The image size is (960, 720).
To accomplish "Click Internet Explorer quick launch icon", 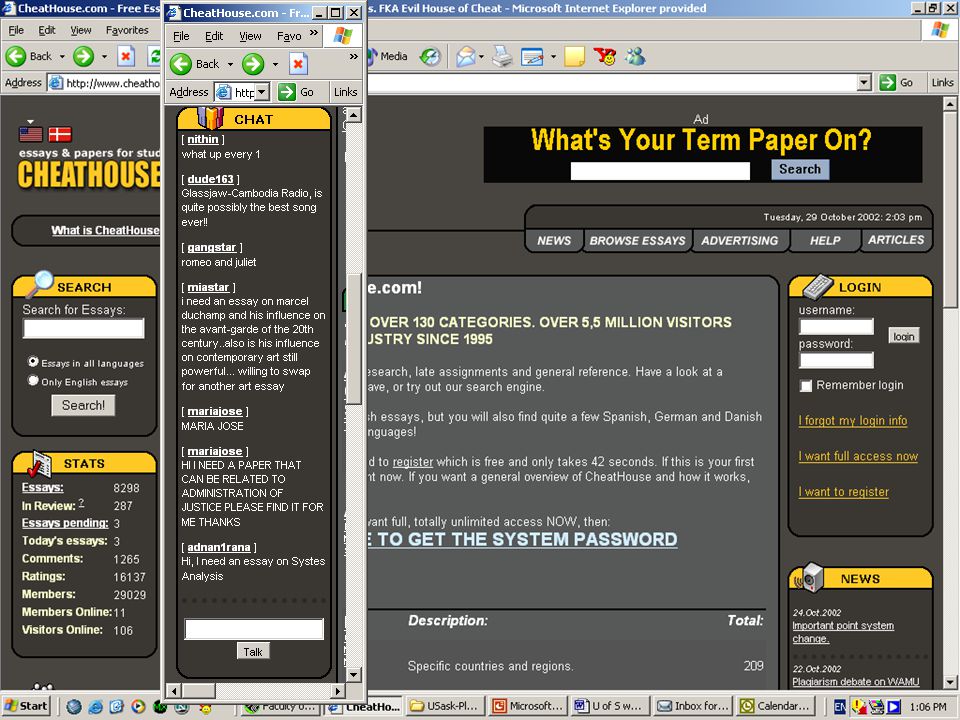I will (96, 707).
